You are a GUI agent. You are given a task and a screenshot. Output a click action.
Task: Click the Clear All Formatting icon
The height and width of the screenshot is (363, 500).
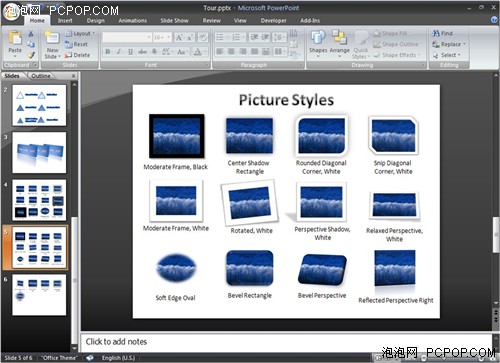202,37
